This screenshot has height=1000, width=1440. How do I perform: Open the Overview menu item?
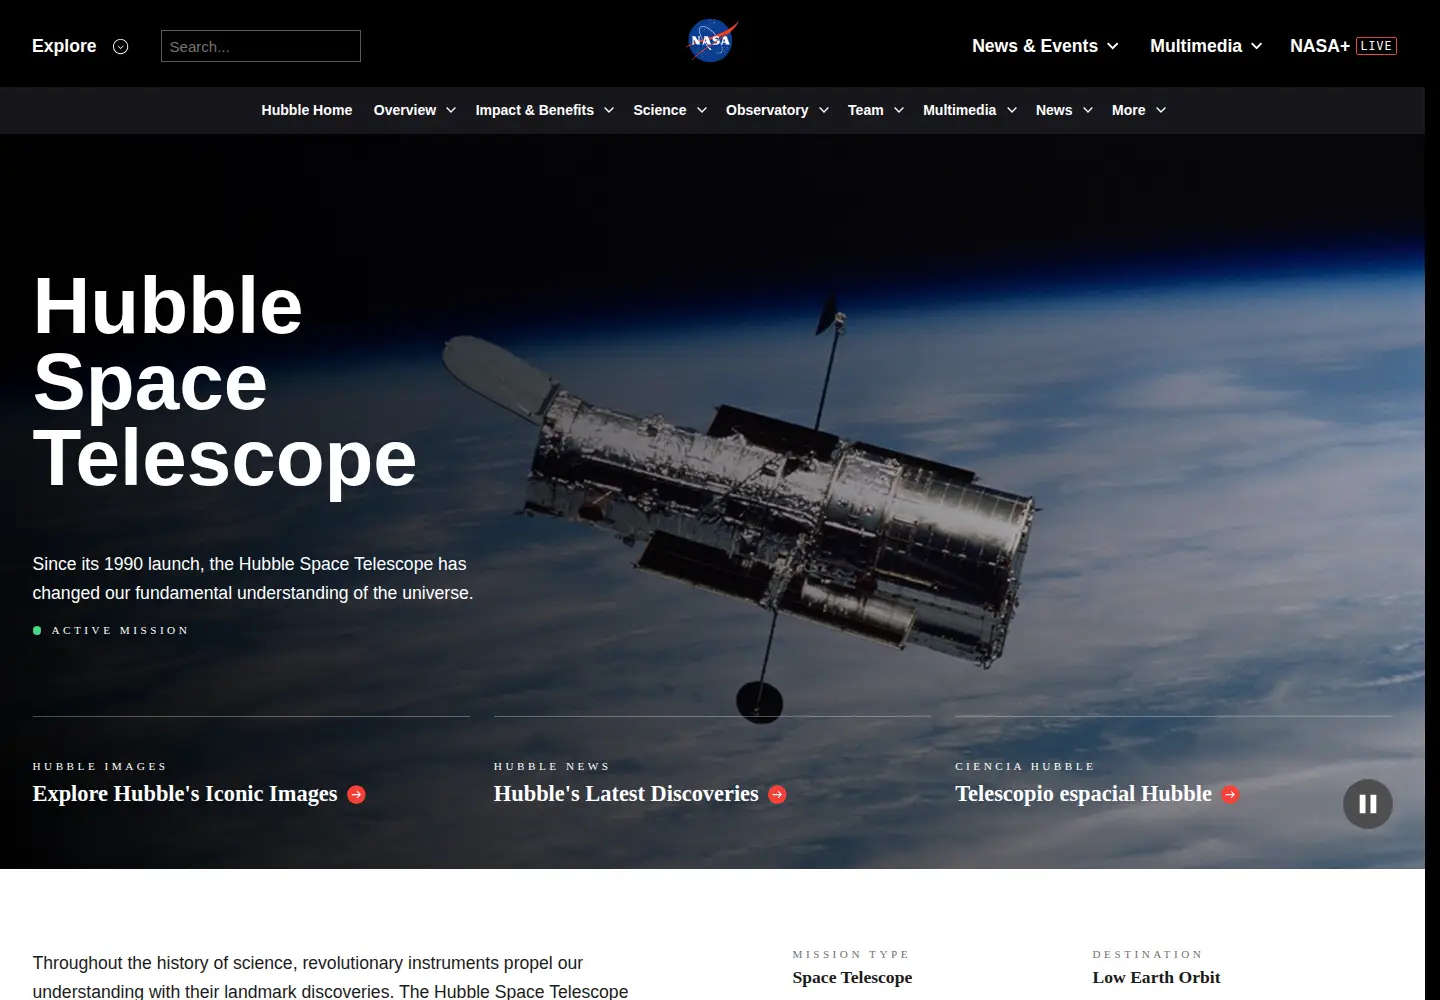(405, 110)
